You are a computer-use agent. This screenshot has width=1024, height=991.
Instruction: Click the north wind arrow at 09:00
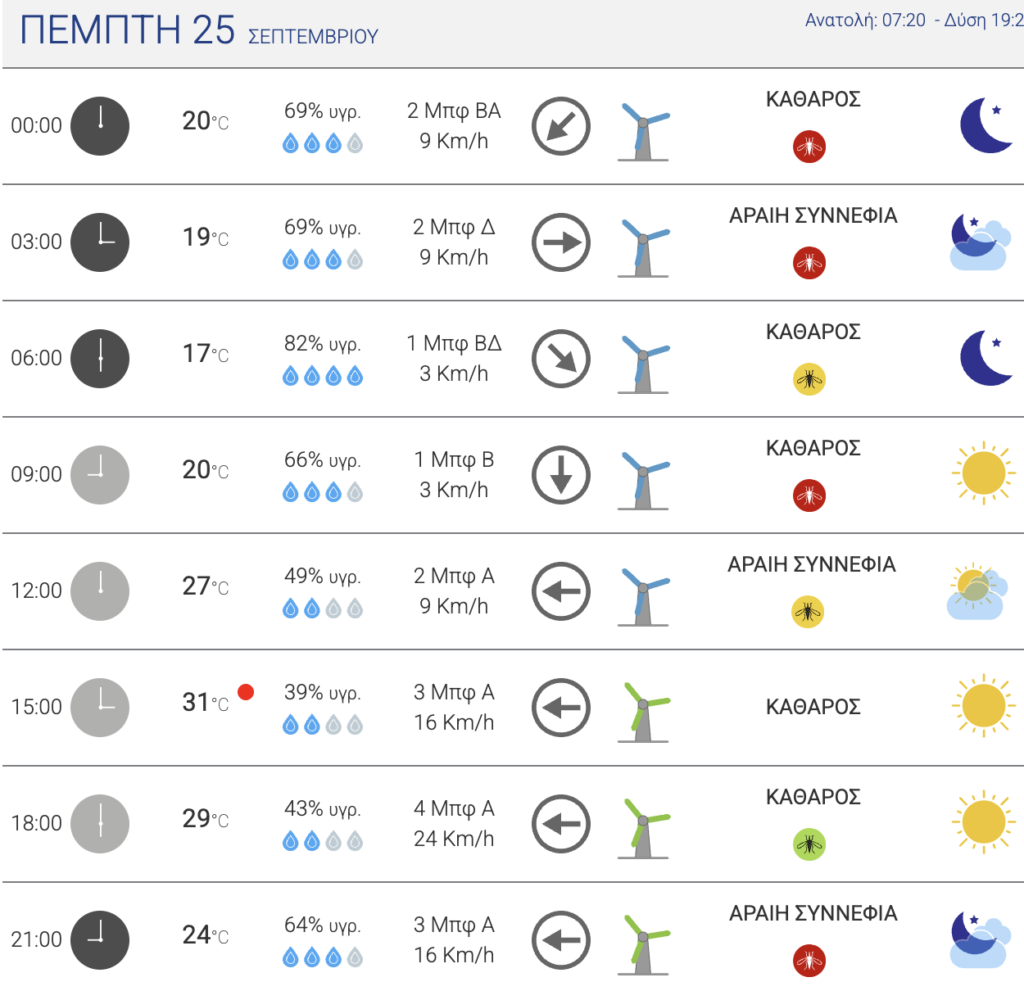561,475
